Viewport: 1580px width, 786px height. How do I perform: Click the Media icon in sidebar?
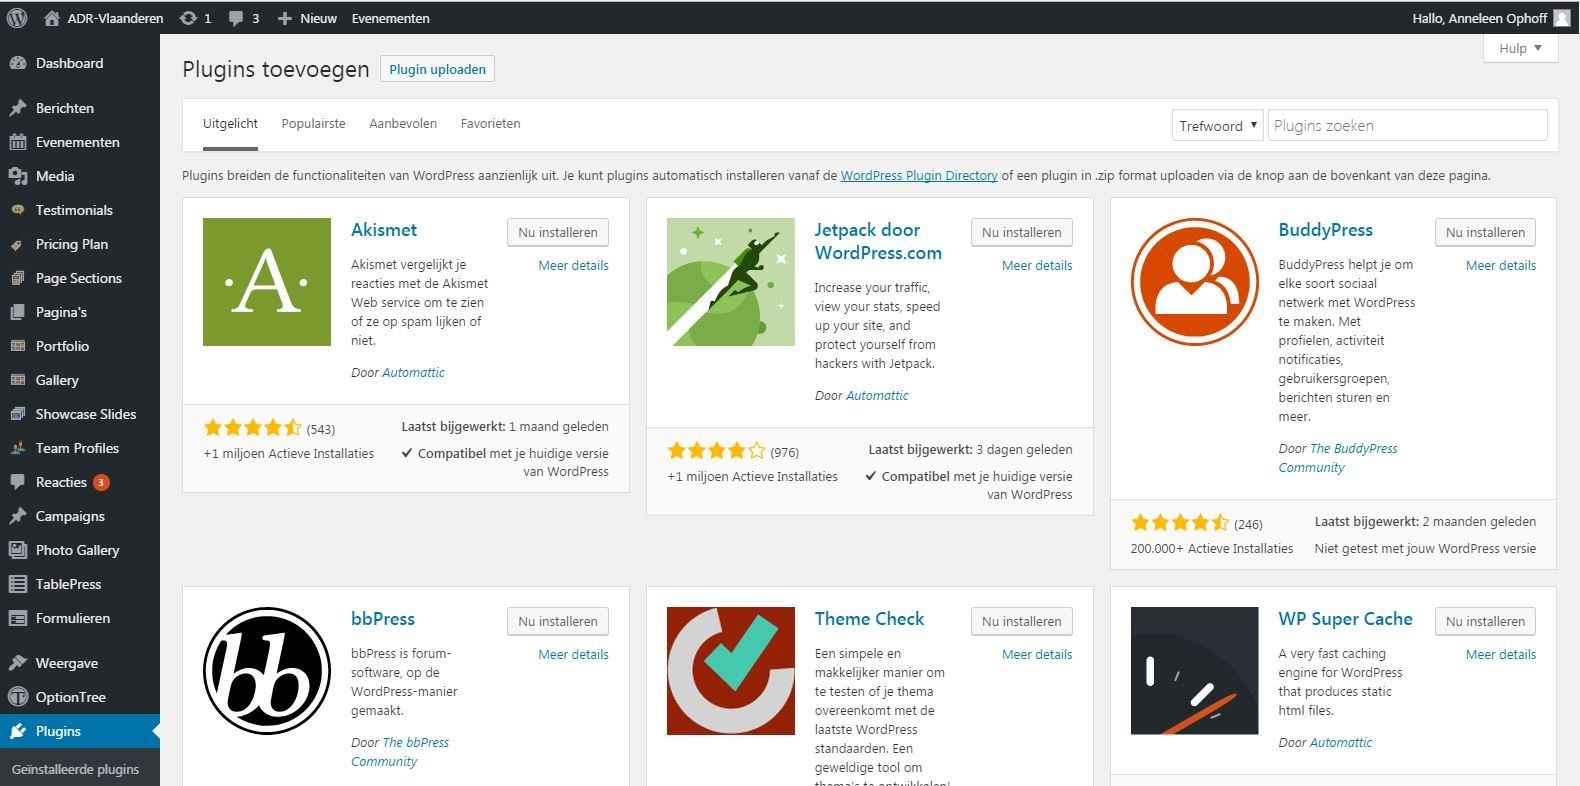[x=18, y=176]
